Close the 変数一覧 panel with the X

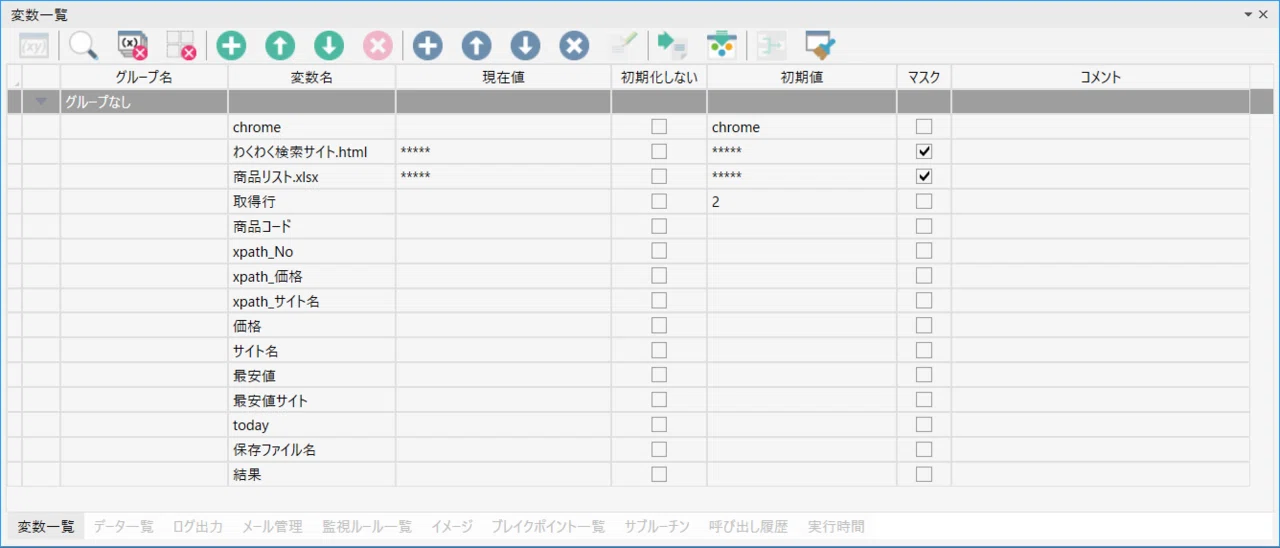coord(1264,15)
